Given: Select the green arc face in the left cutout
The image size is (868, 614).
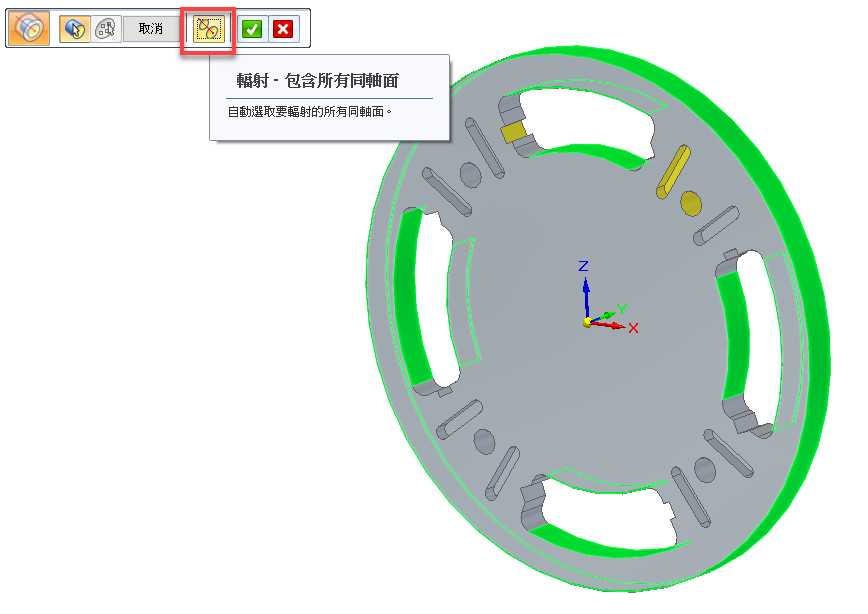Looking at the screenshot, I should point(410,300).
